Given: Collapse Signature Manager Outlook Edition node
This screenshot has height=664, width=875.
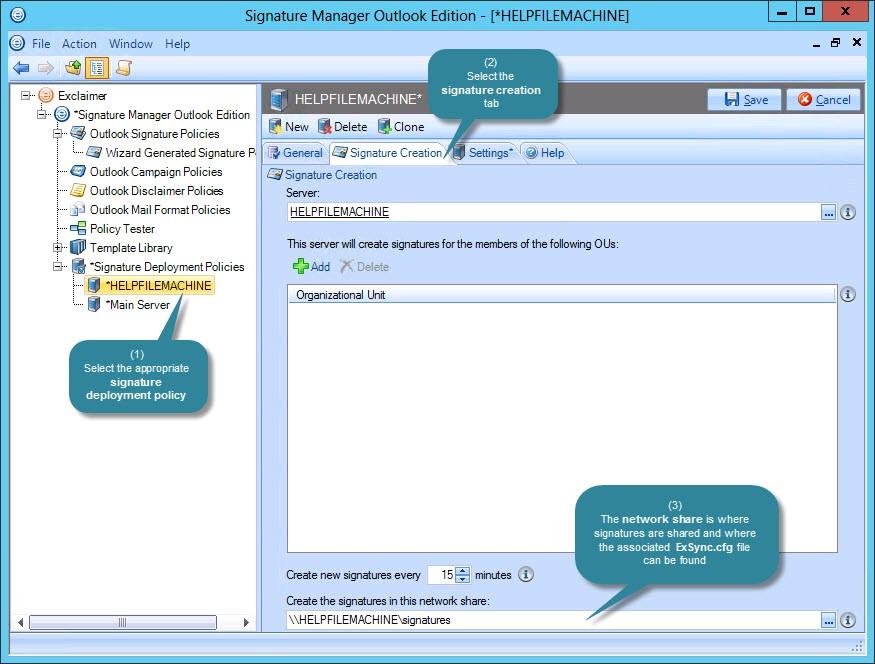Looking at the screenshot, I should [41, 114].
